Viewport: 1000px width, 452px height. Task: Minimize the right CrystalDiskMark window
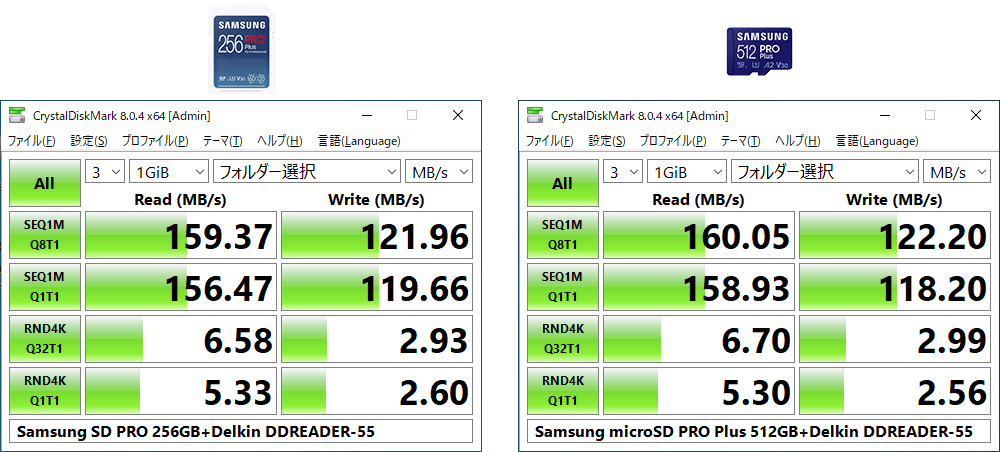tap(885, 115)
